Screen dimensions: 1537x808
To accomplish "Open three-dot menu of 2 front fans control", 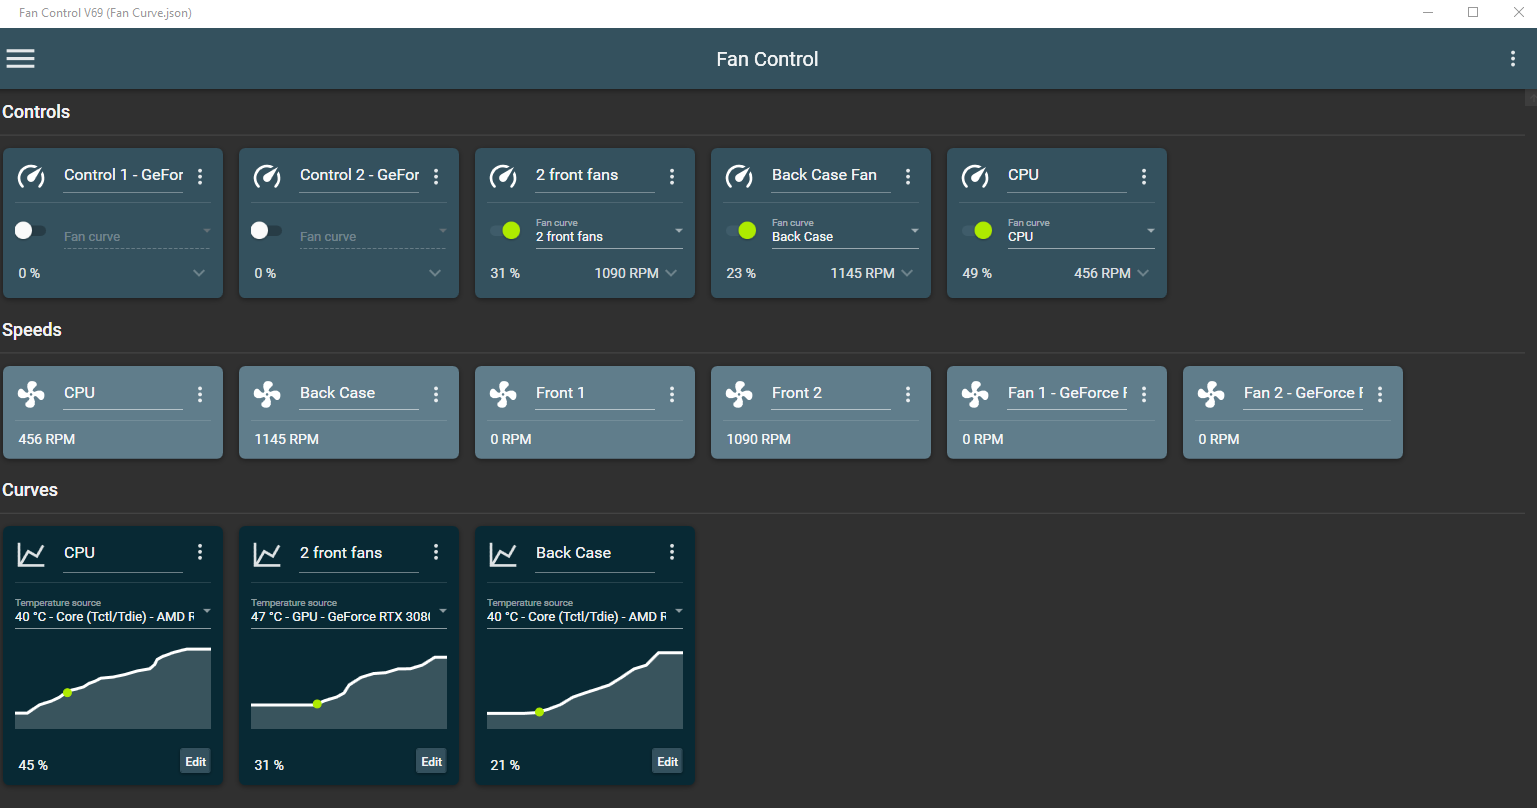I will (x=672, y=177).
